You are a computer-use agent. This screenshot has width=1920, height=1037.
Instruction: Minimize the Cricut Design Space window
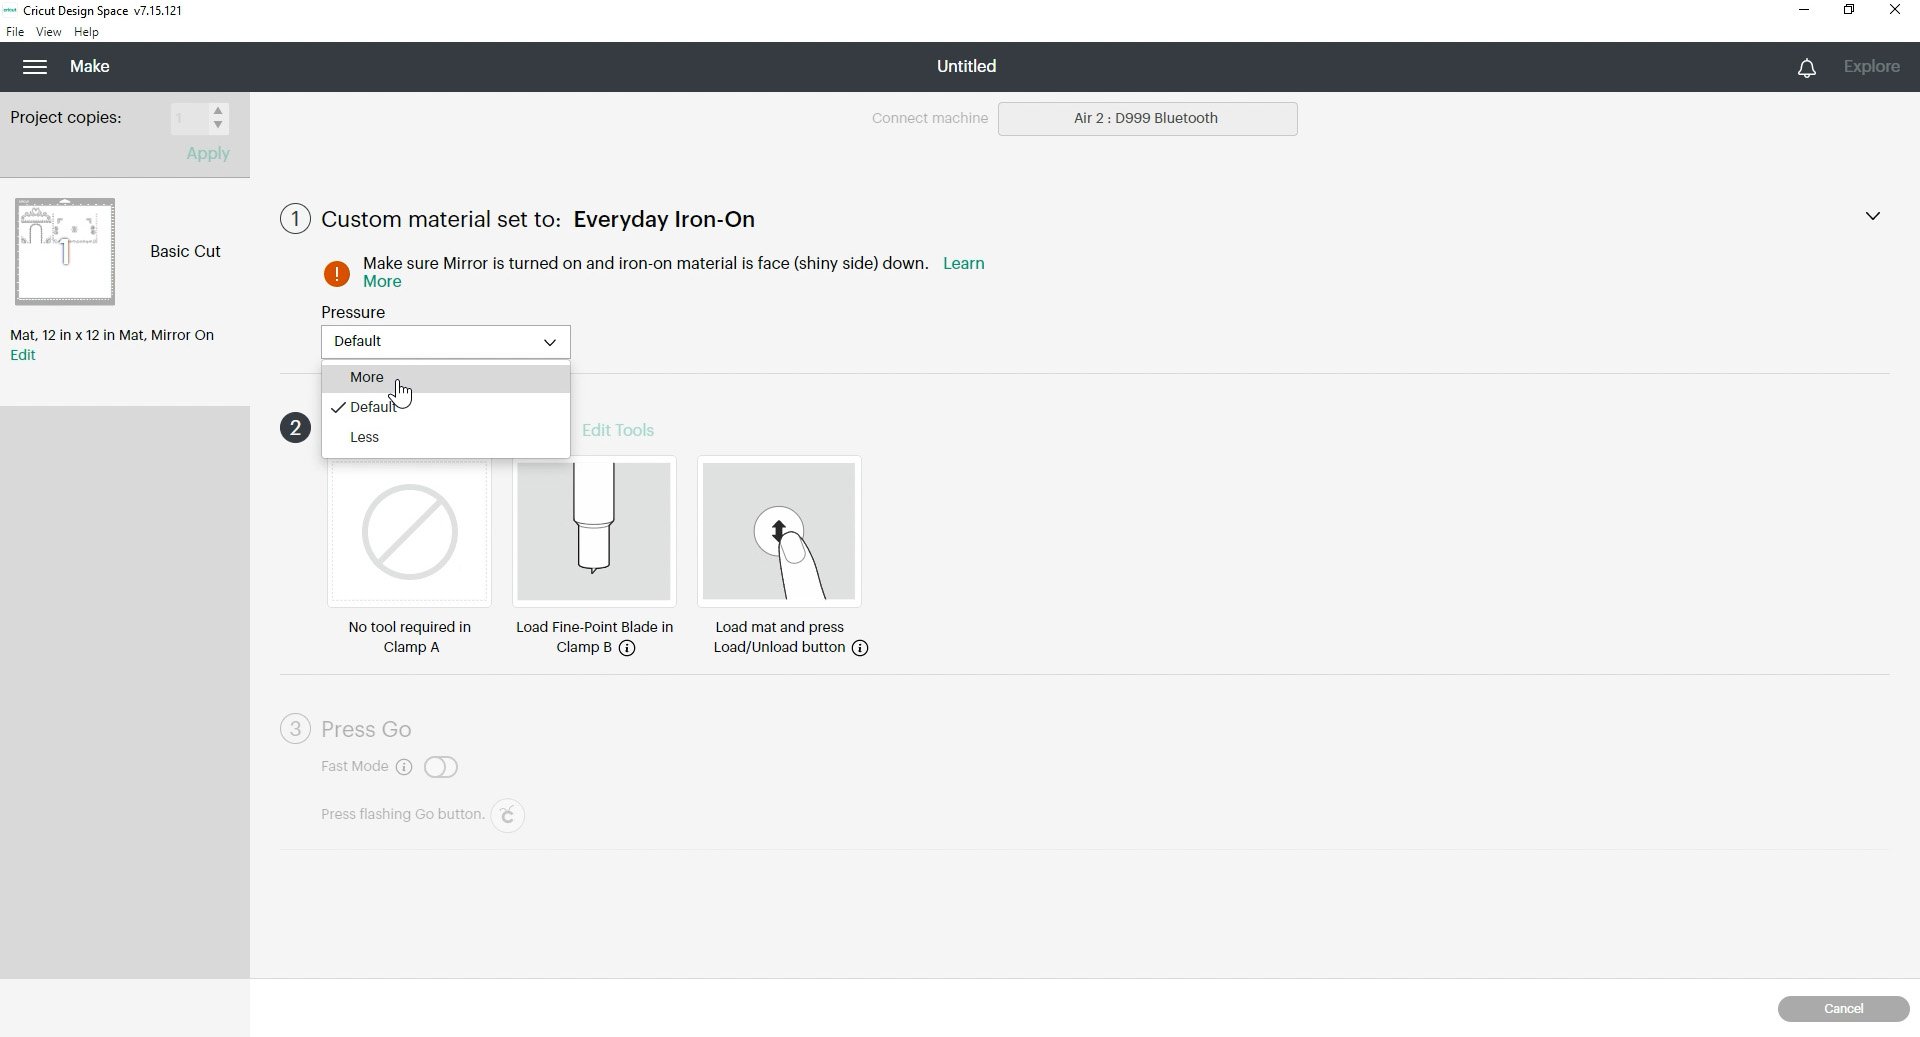pos(1804,10)
